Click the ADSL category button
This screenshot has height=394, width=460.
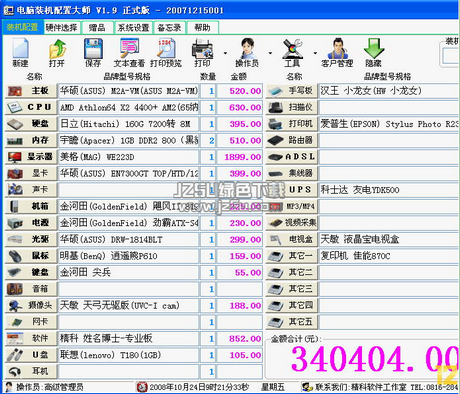tap(292, 157)
